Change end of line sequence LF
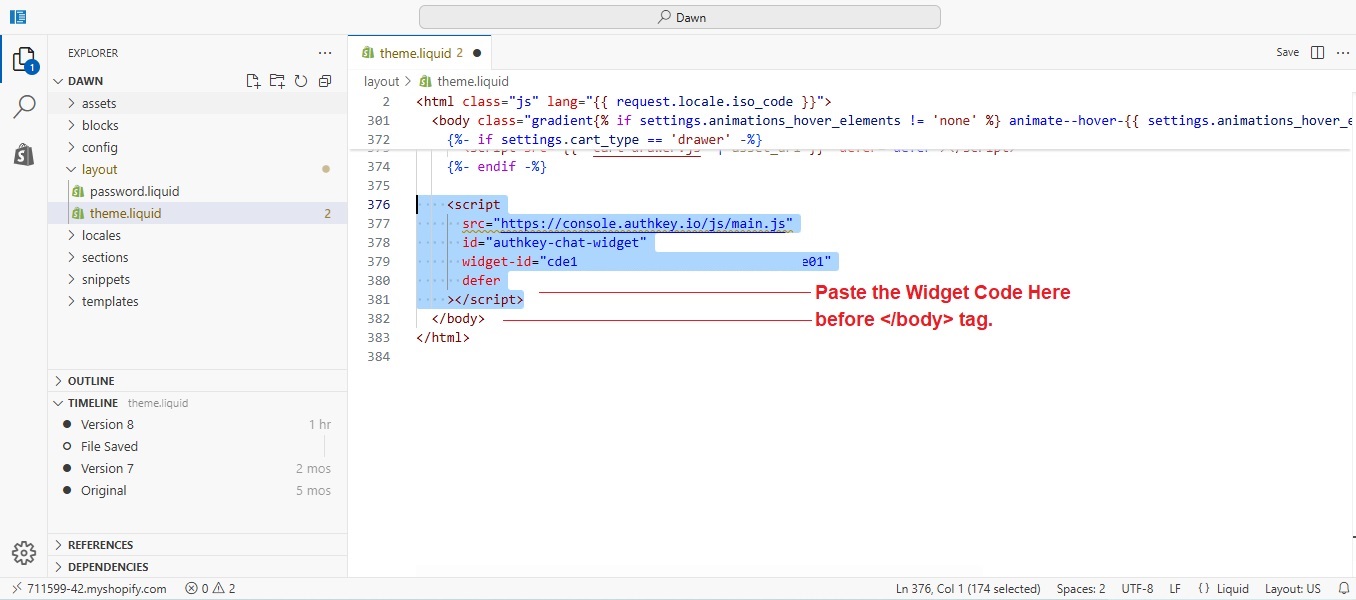This screenshot has height=600, width=1356. click(x=1175, y=589)
